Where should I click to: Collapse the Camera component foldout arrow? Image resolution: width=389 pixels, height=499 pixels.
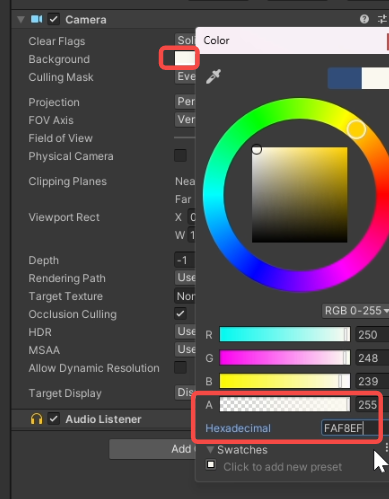(21, 19)
